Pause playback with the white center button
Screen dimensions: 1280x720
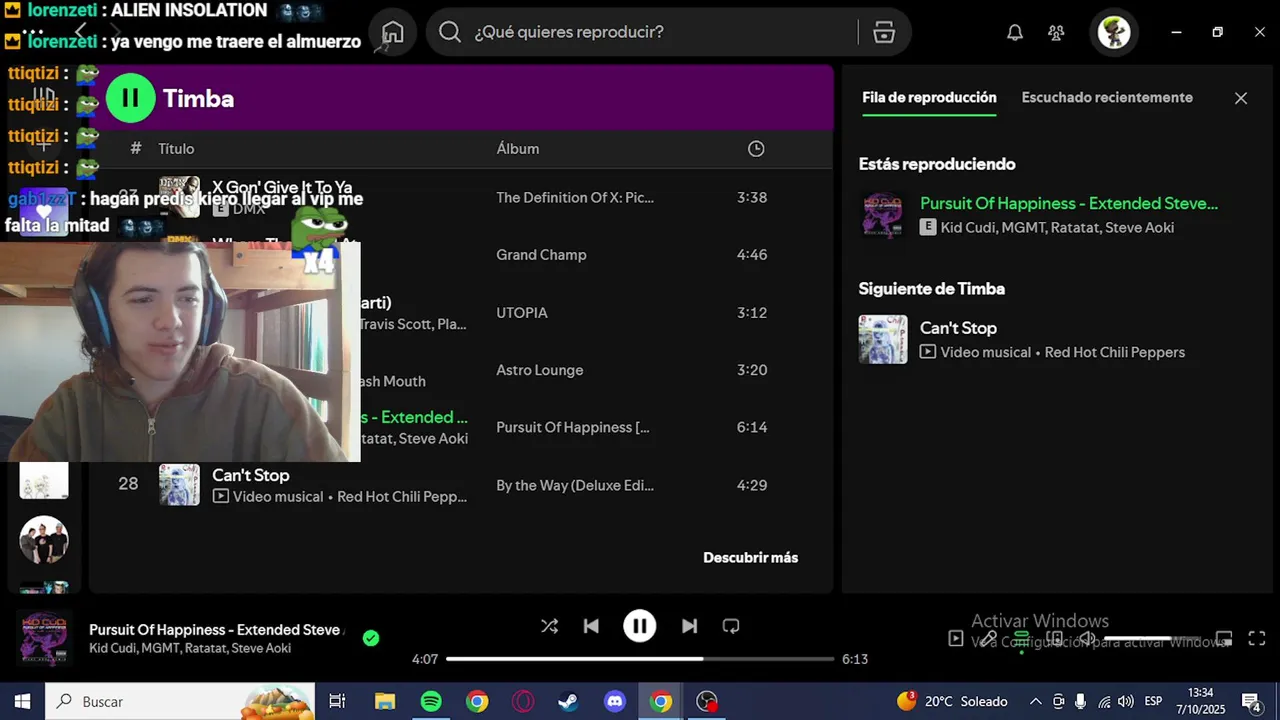click(640, 626)
